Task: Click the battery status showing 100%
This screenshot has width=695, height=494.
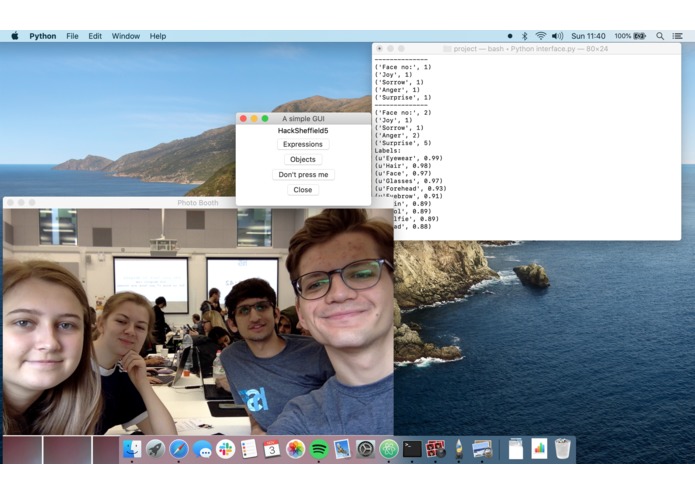Action: point(630,36)
